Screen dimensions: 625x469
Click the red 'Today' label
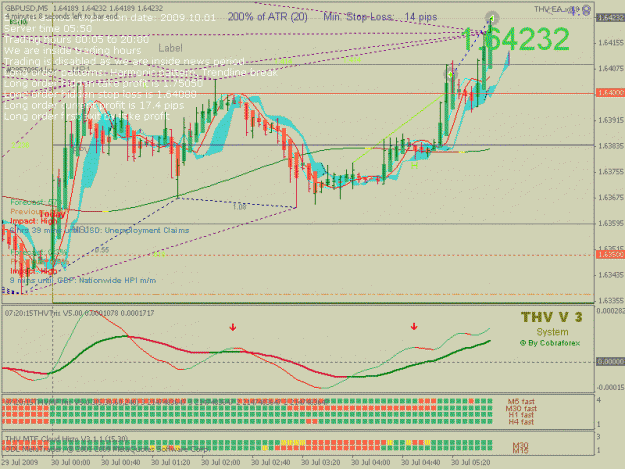(x=52, y=214)
